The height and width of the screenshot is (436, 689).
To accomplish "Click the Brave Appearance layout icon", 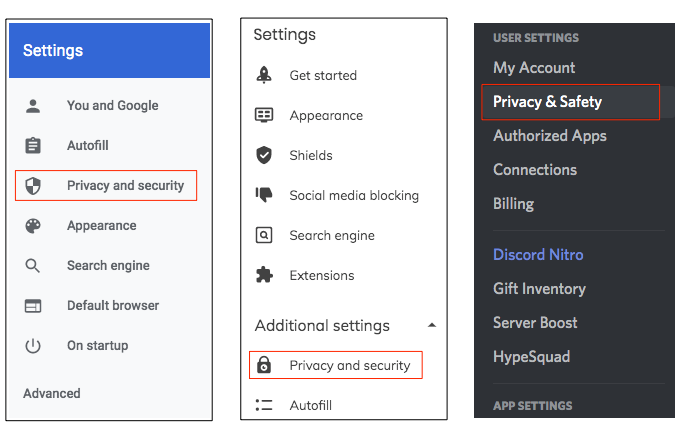I will coord(264,115).
